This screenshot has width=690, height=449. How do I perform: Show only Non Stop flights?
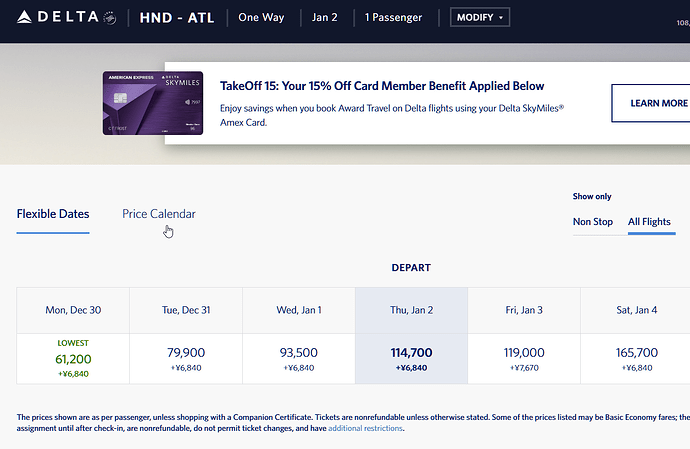coord(593,221)
